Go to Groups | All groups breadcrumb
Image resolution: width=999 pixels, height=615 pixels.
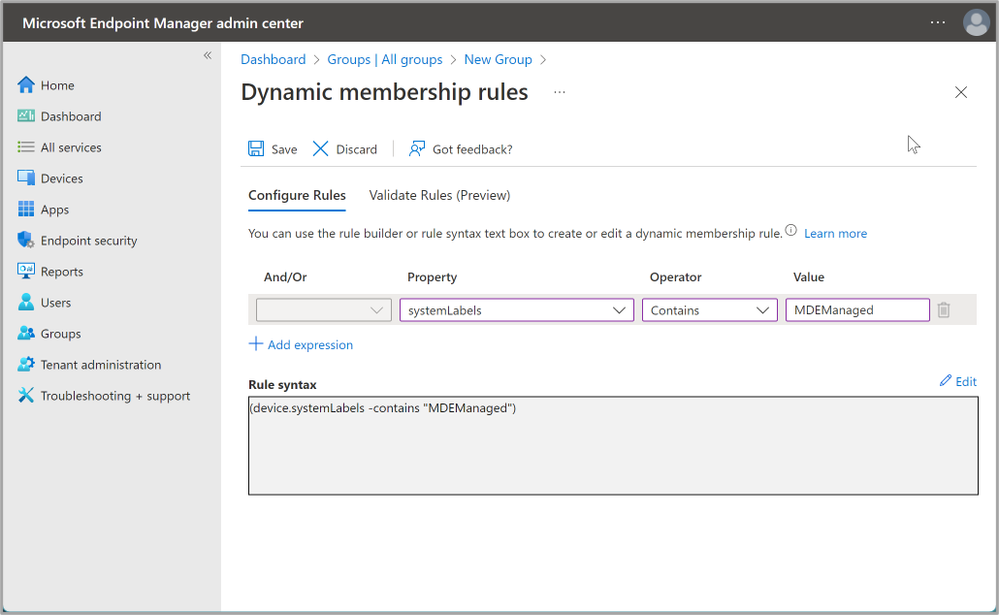click(385, 59)
